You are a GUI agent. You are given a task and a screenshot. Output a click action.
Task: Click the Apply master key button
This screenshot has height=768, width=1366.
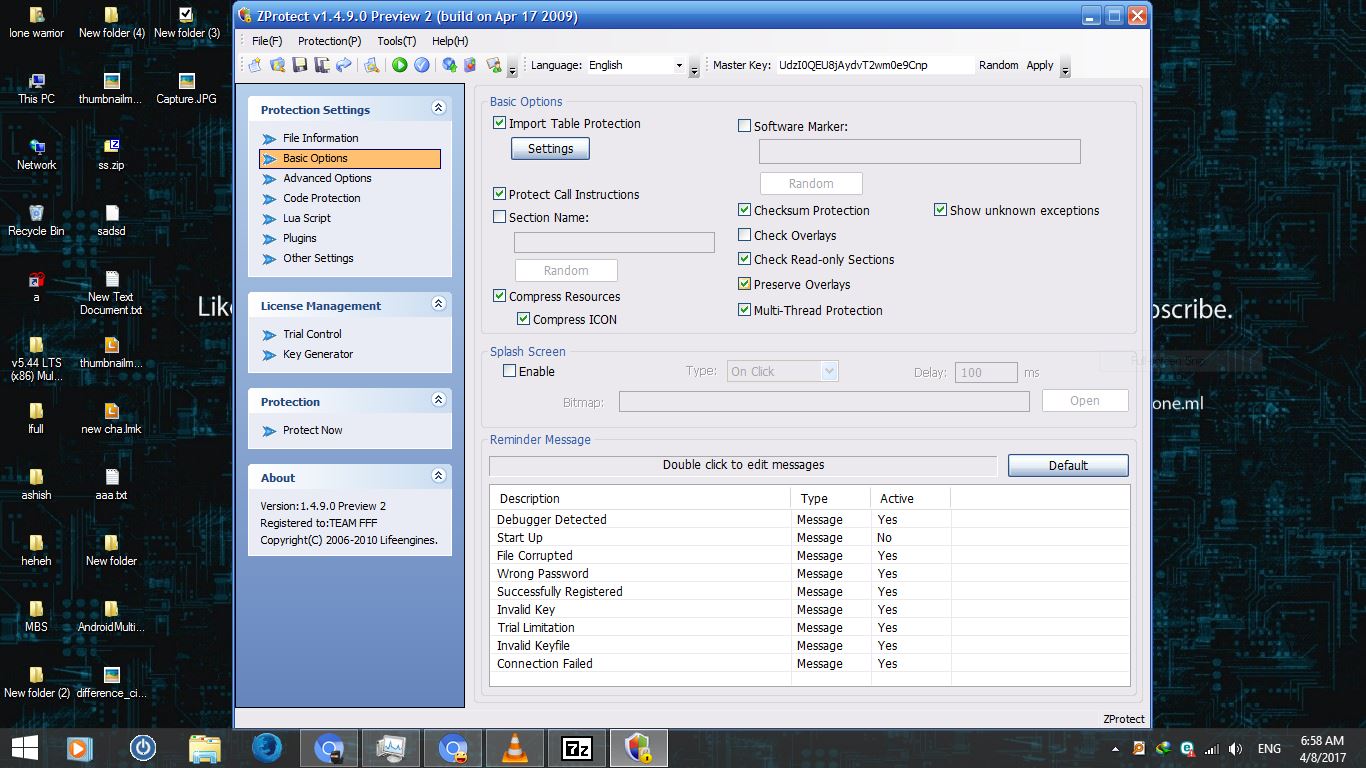(1040, 65)
